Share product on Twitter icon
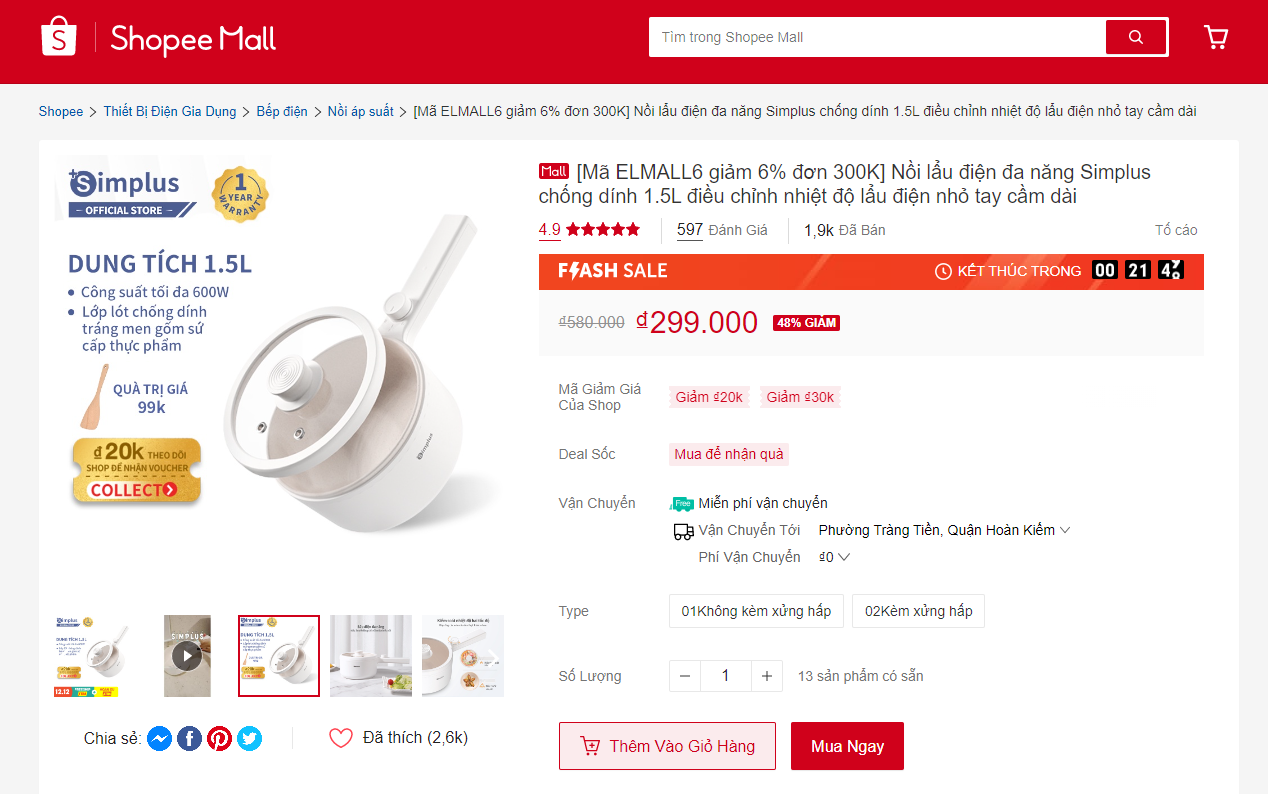 pyautogui.click(x=250, y=738)
